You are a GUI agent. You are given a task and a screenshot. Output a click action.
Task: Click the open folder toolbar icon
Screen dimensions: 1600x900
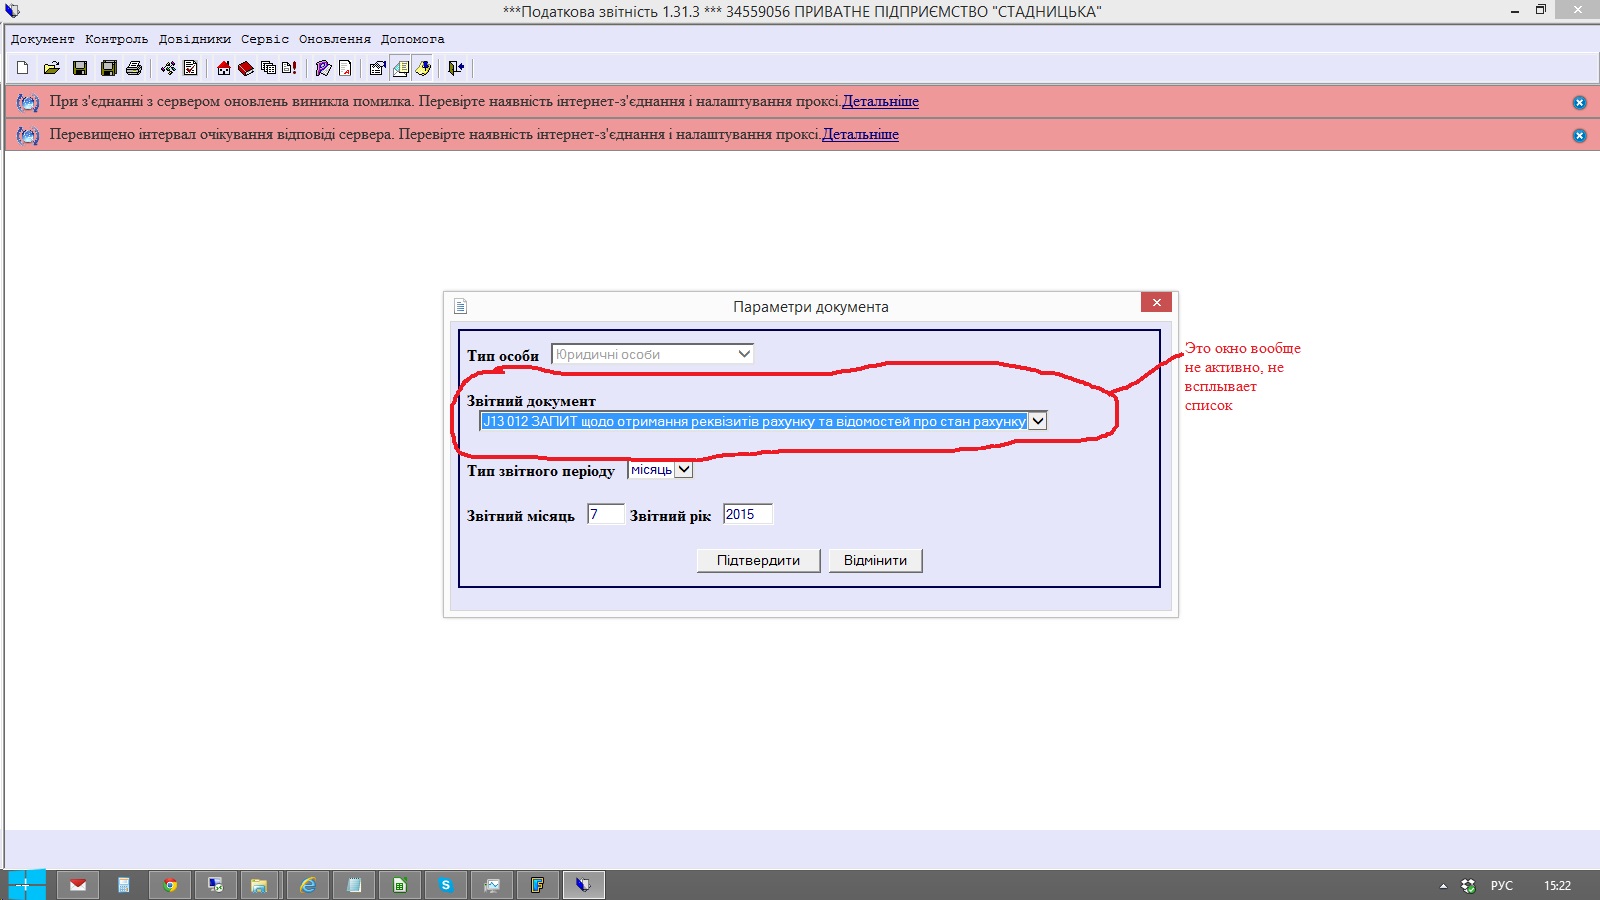[51, 68]
